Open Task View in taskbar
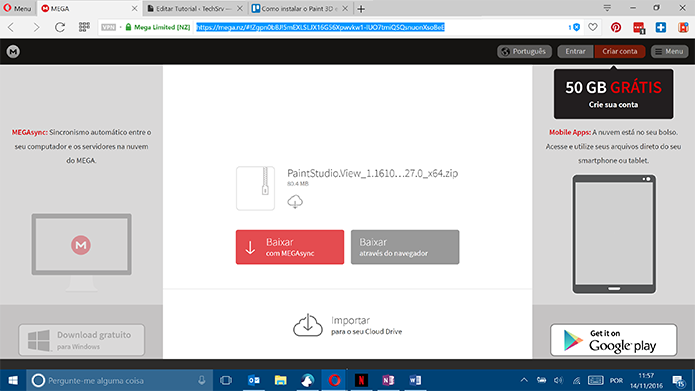The width and height of the screenshot is (695, 391). (226, 380)
